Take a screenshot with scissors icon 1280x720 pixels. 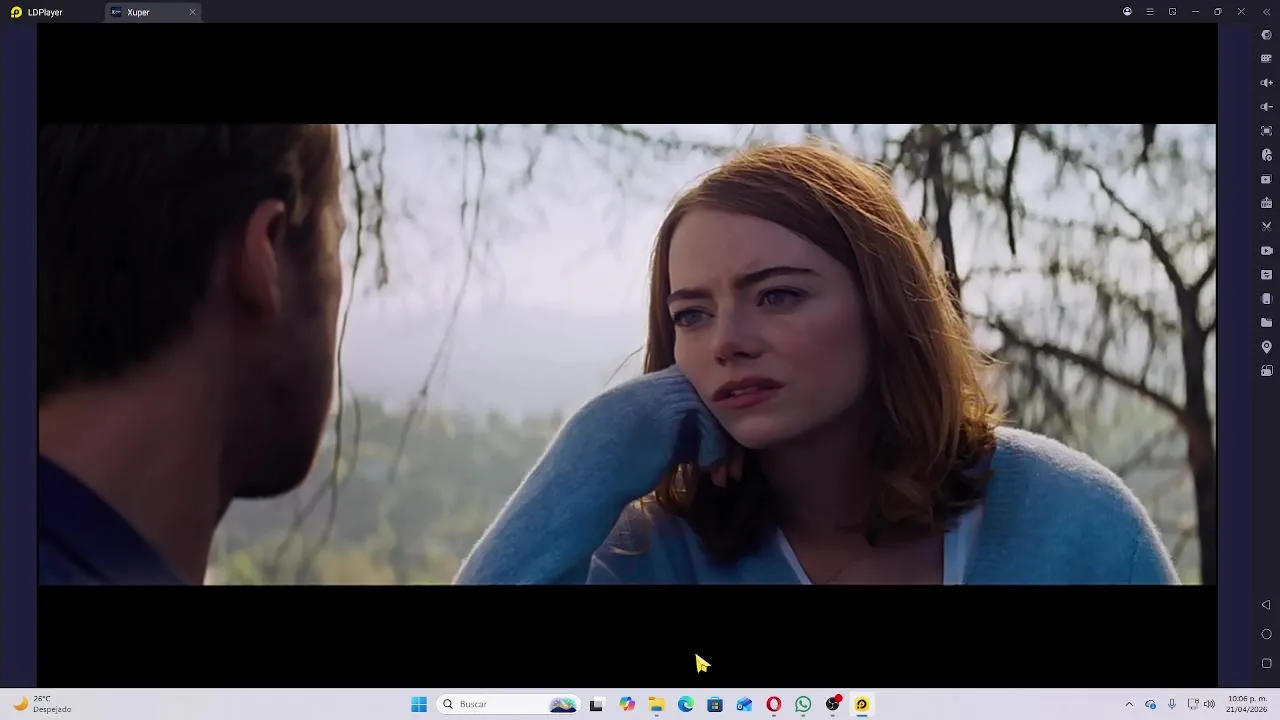1266,227
